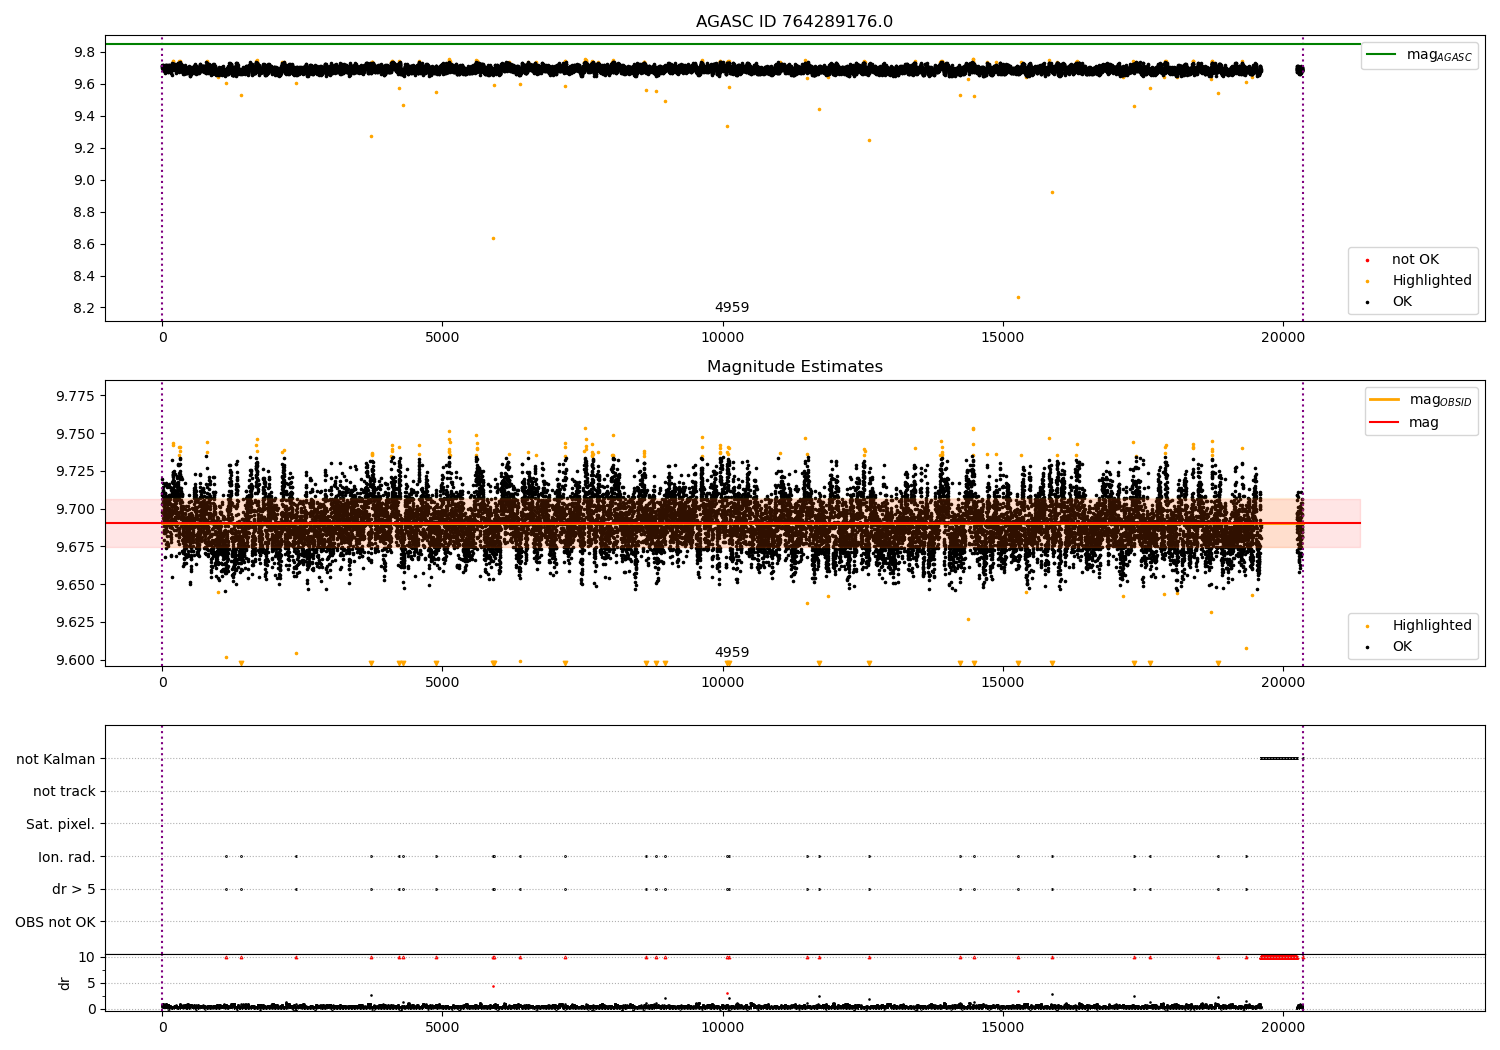Click the red mag line swatch in legend
The width and height of the screenshot is (1500, 1050).
[1385, 422]
